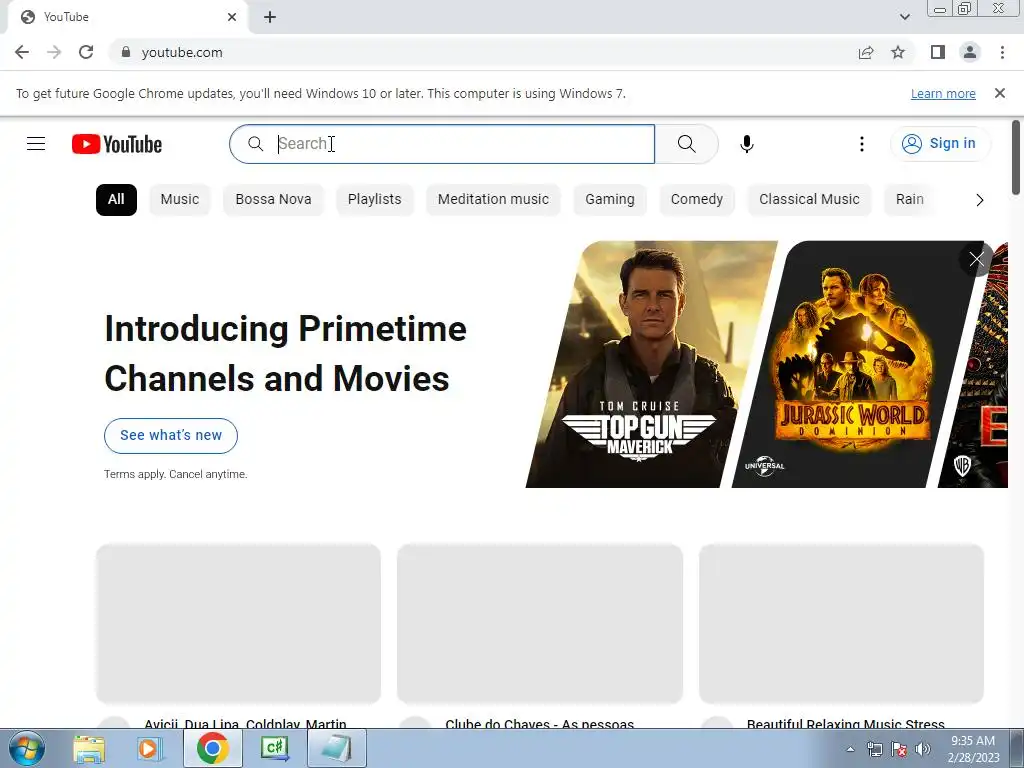Open File Explorer from taskbar
Viewport: 1024px width, 768px height.
pos(89,748)
